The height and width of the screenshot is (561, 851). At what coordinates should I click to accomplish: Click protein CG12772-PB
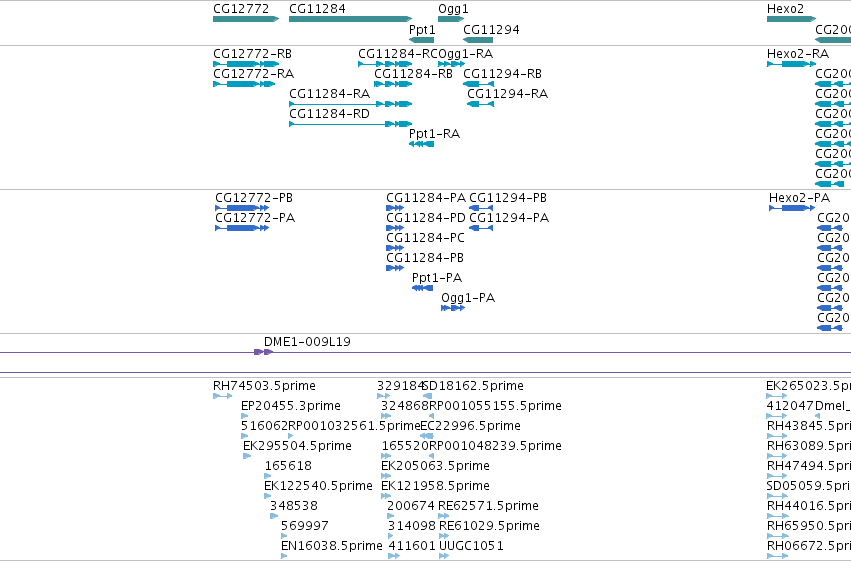pos(242,208)
